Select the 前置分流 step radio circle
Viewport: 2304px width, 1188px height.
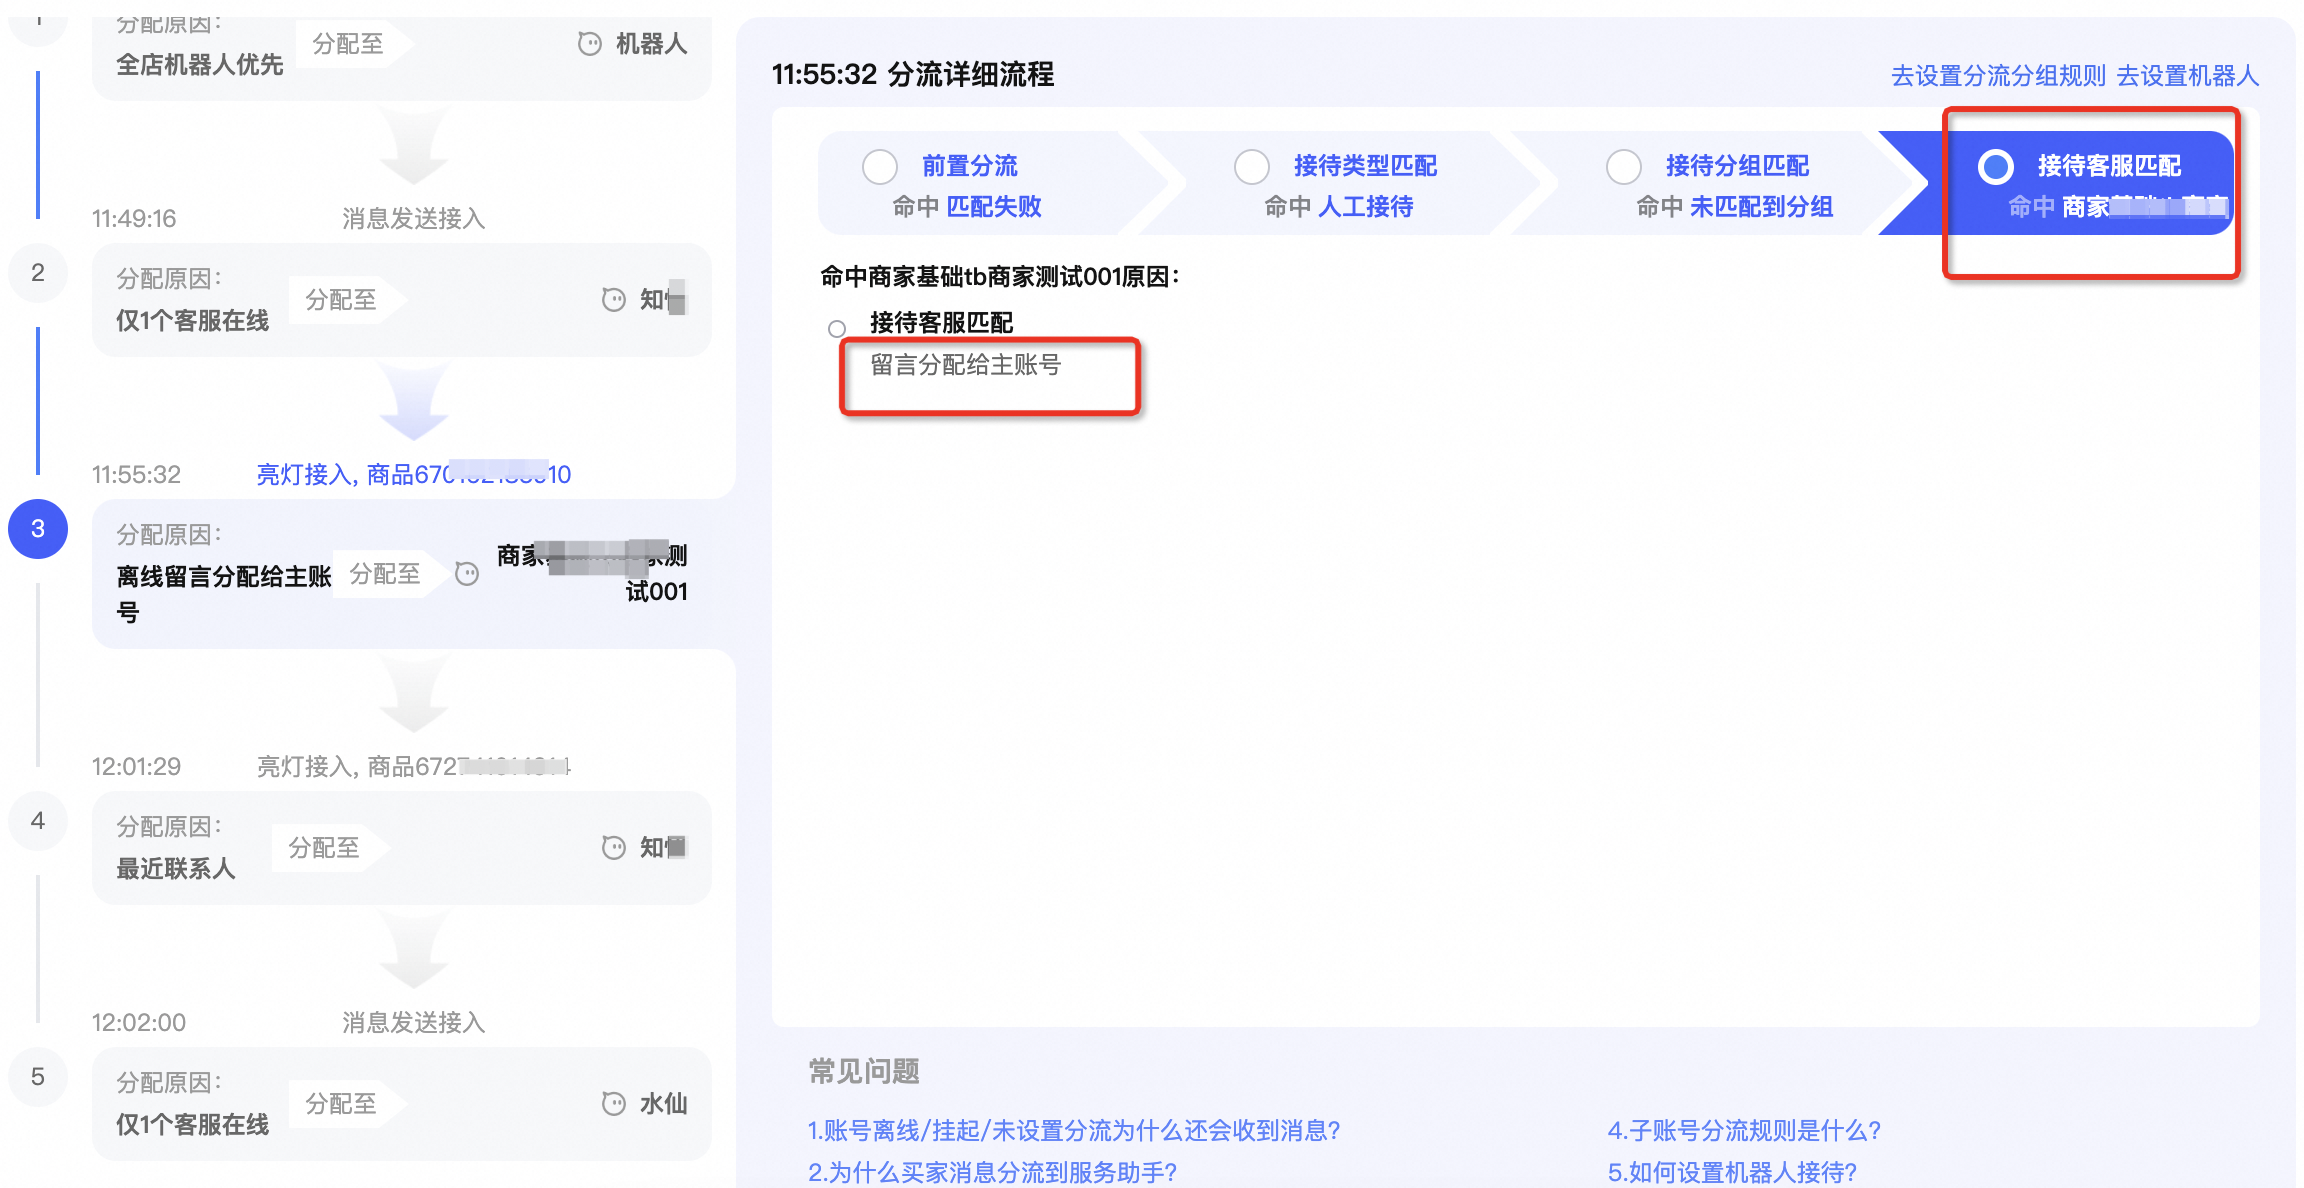tap(880, 166)
